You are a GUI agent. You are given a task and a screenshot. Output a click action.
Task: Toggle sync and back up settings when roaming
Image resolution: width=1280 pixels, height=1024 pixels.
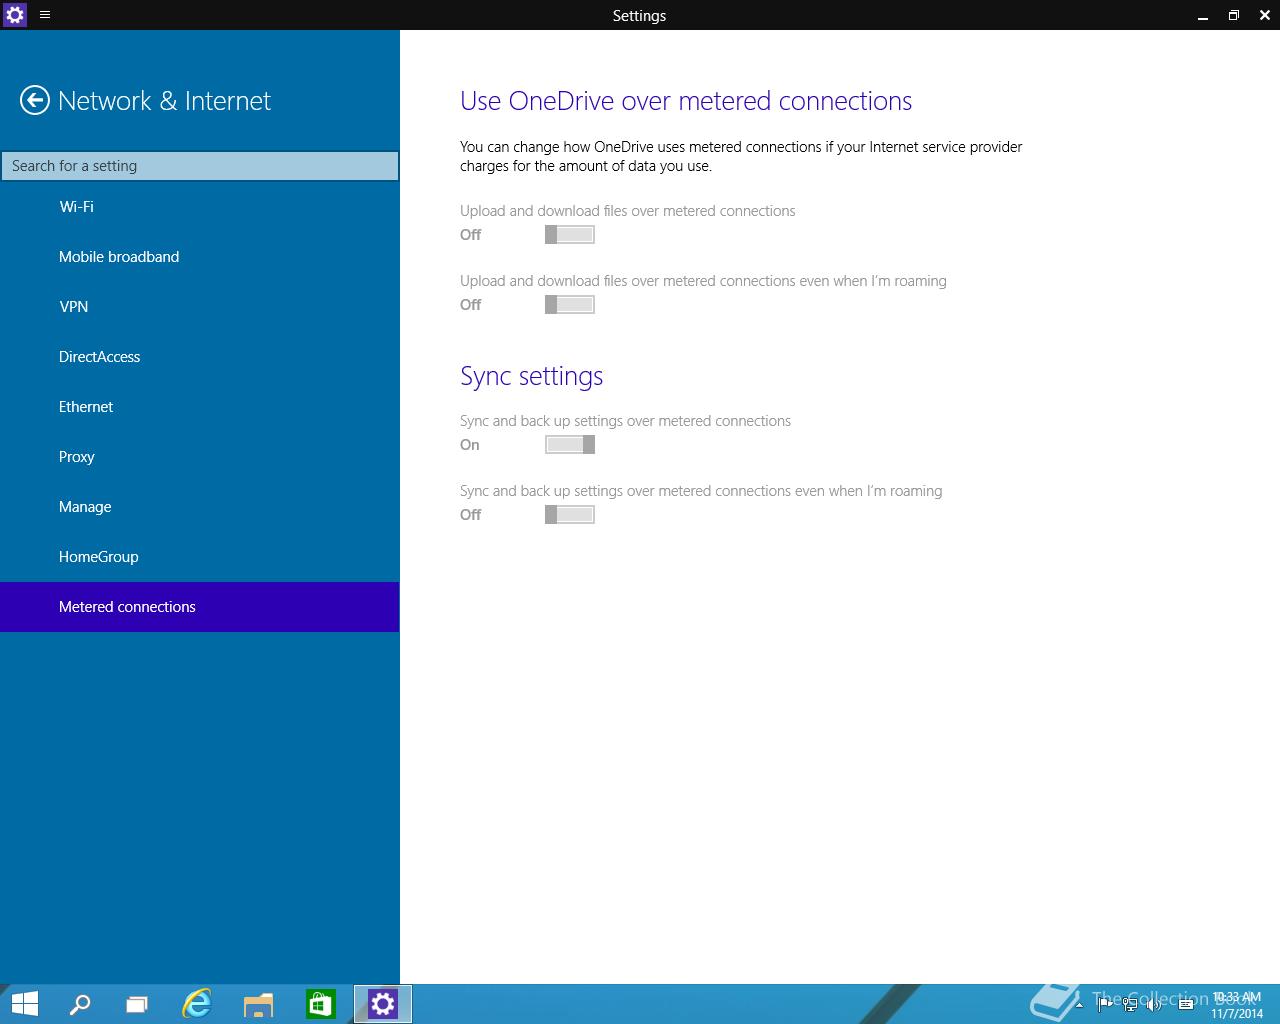point(570,515)
